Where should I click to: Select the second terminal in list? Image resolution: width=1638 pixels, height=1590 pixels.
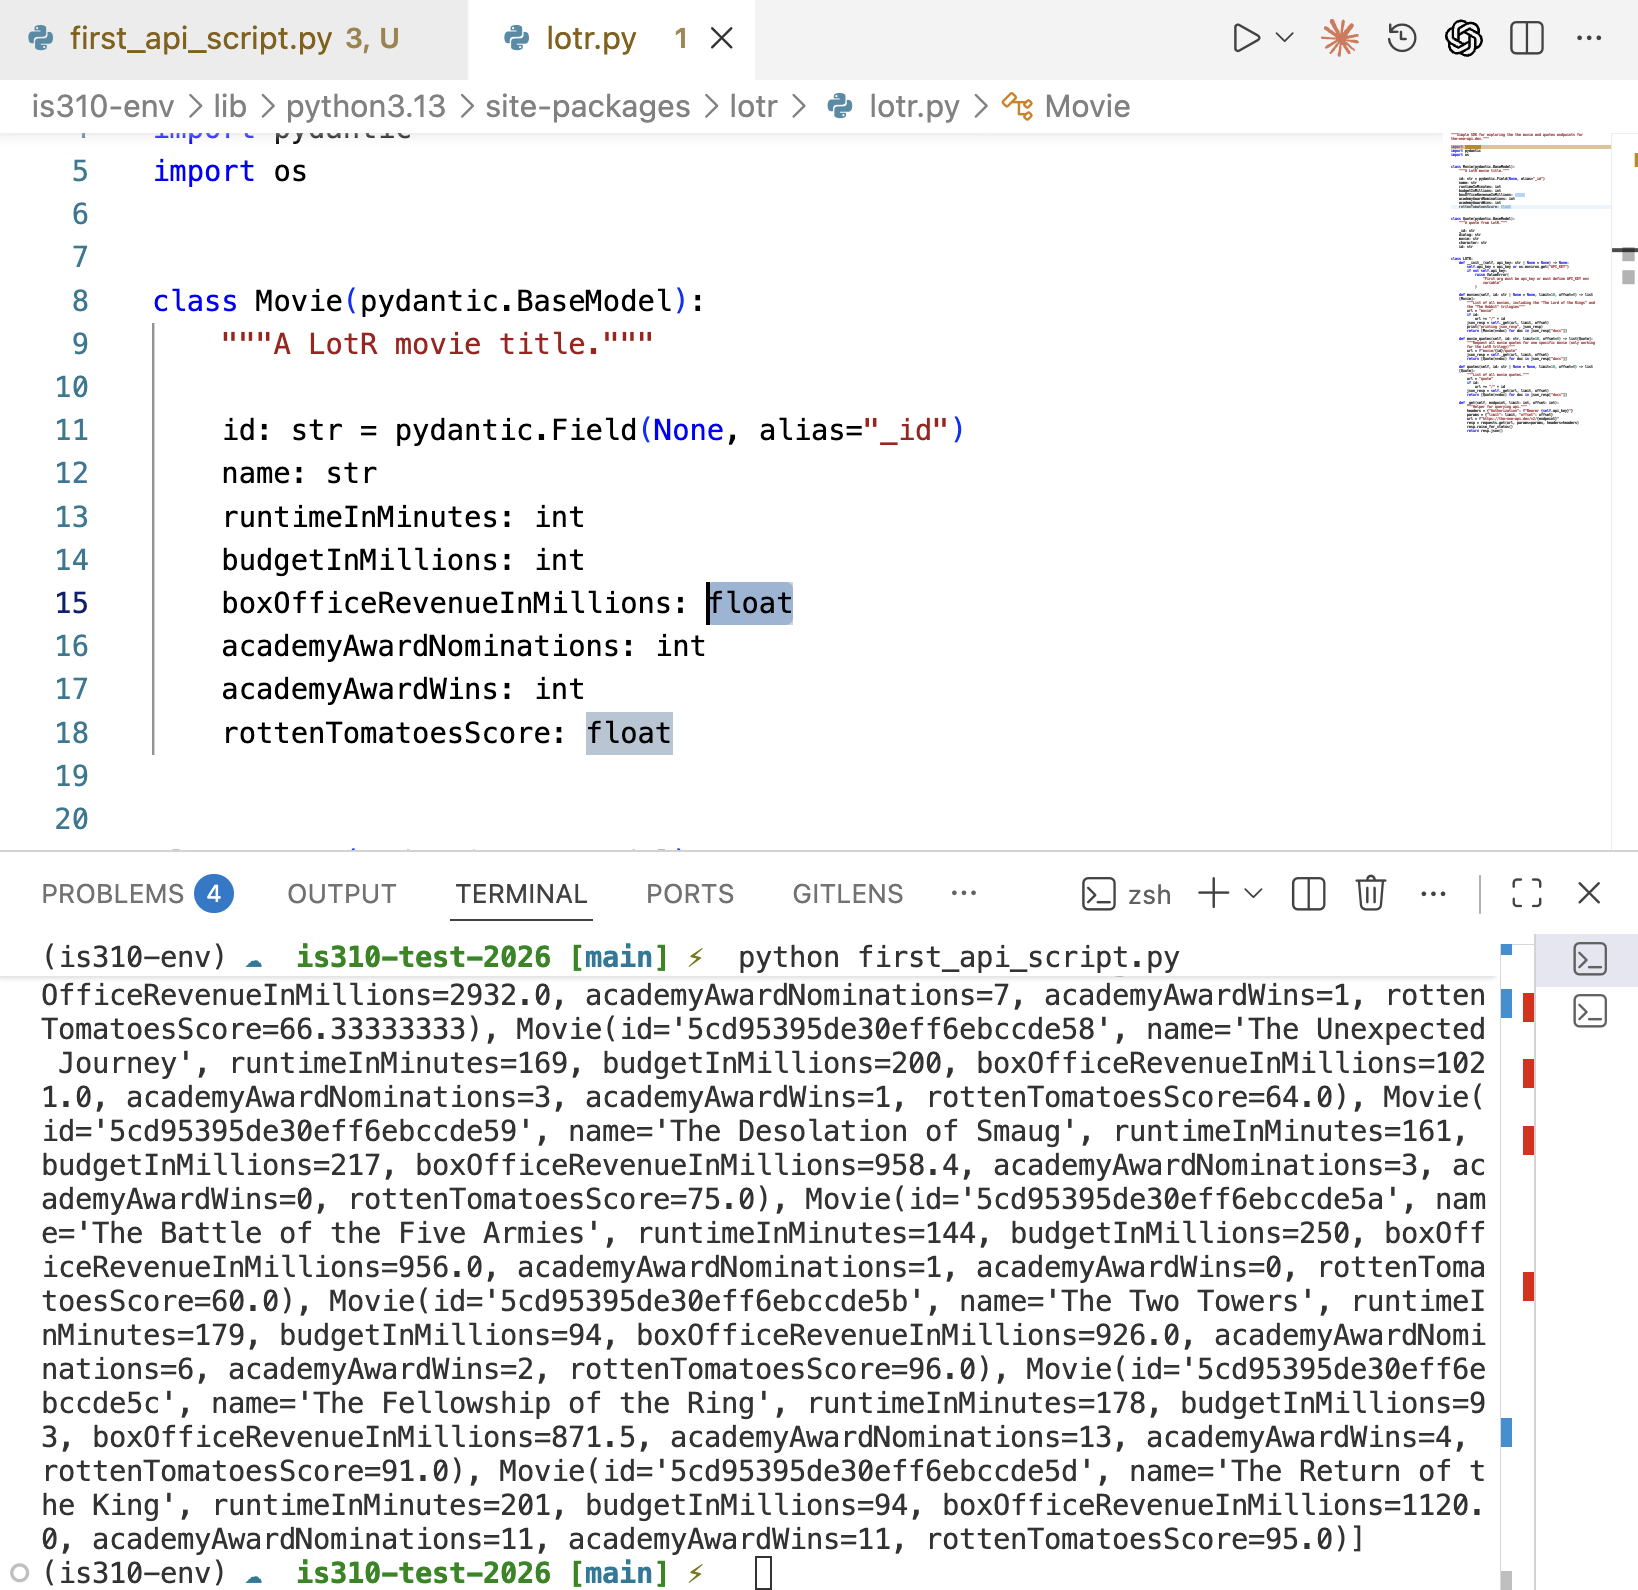(x=1589, y=1011)
